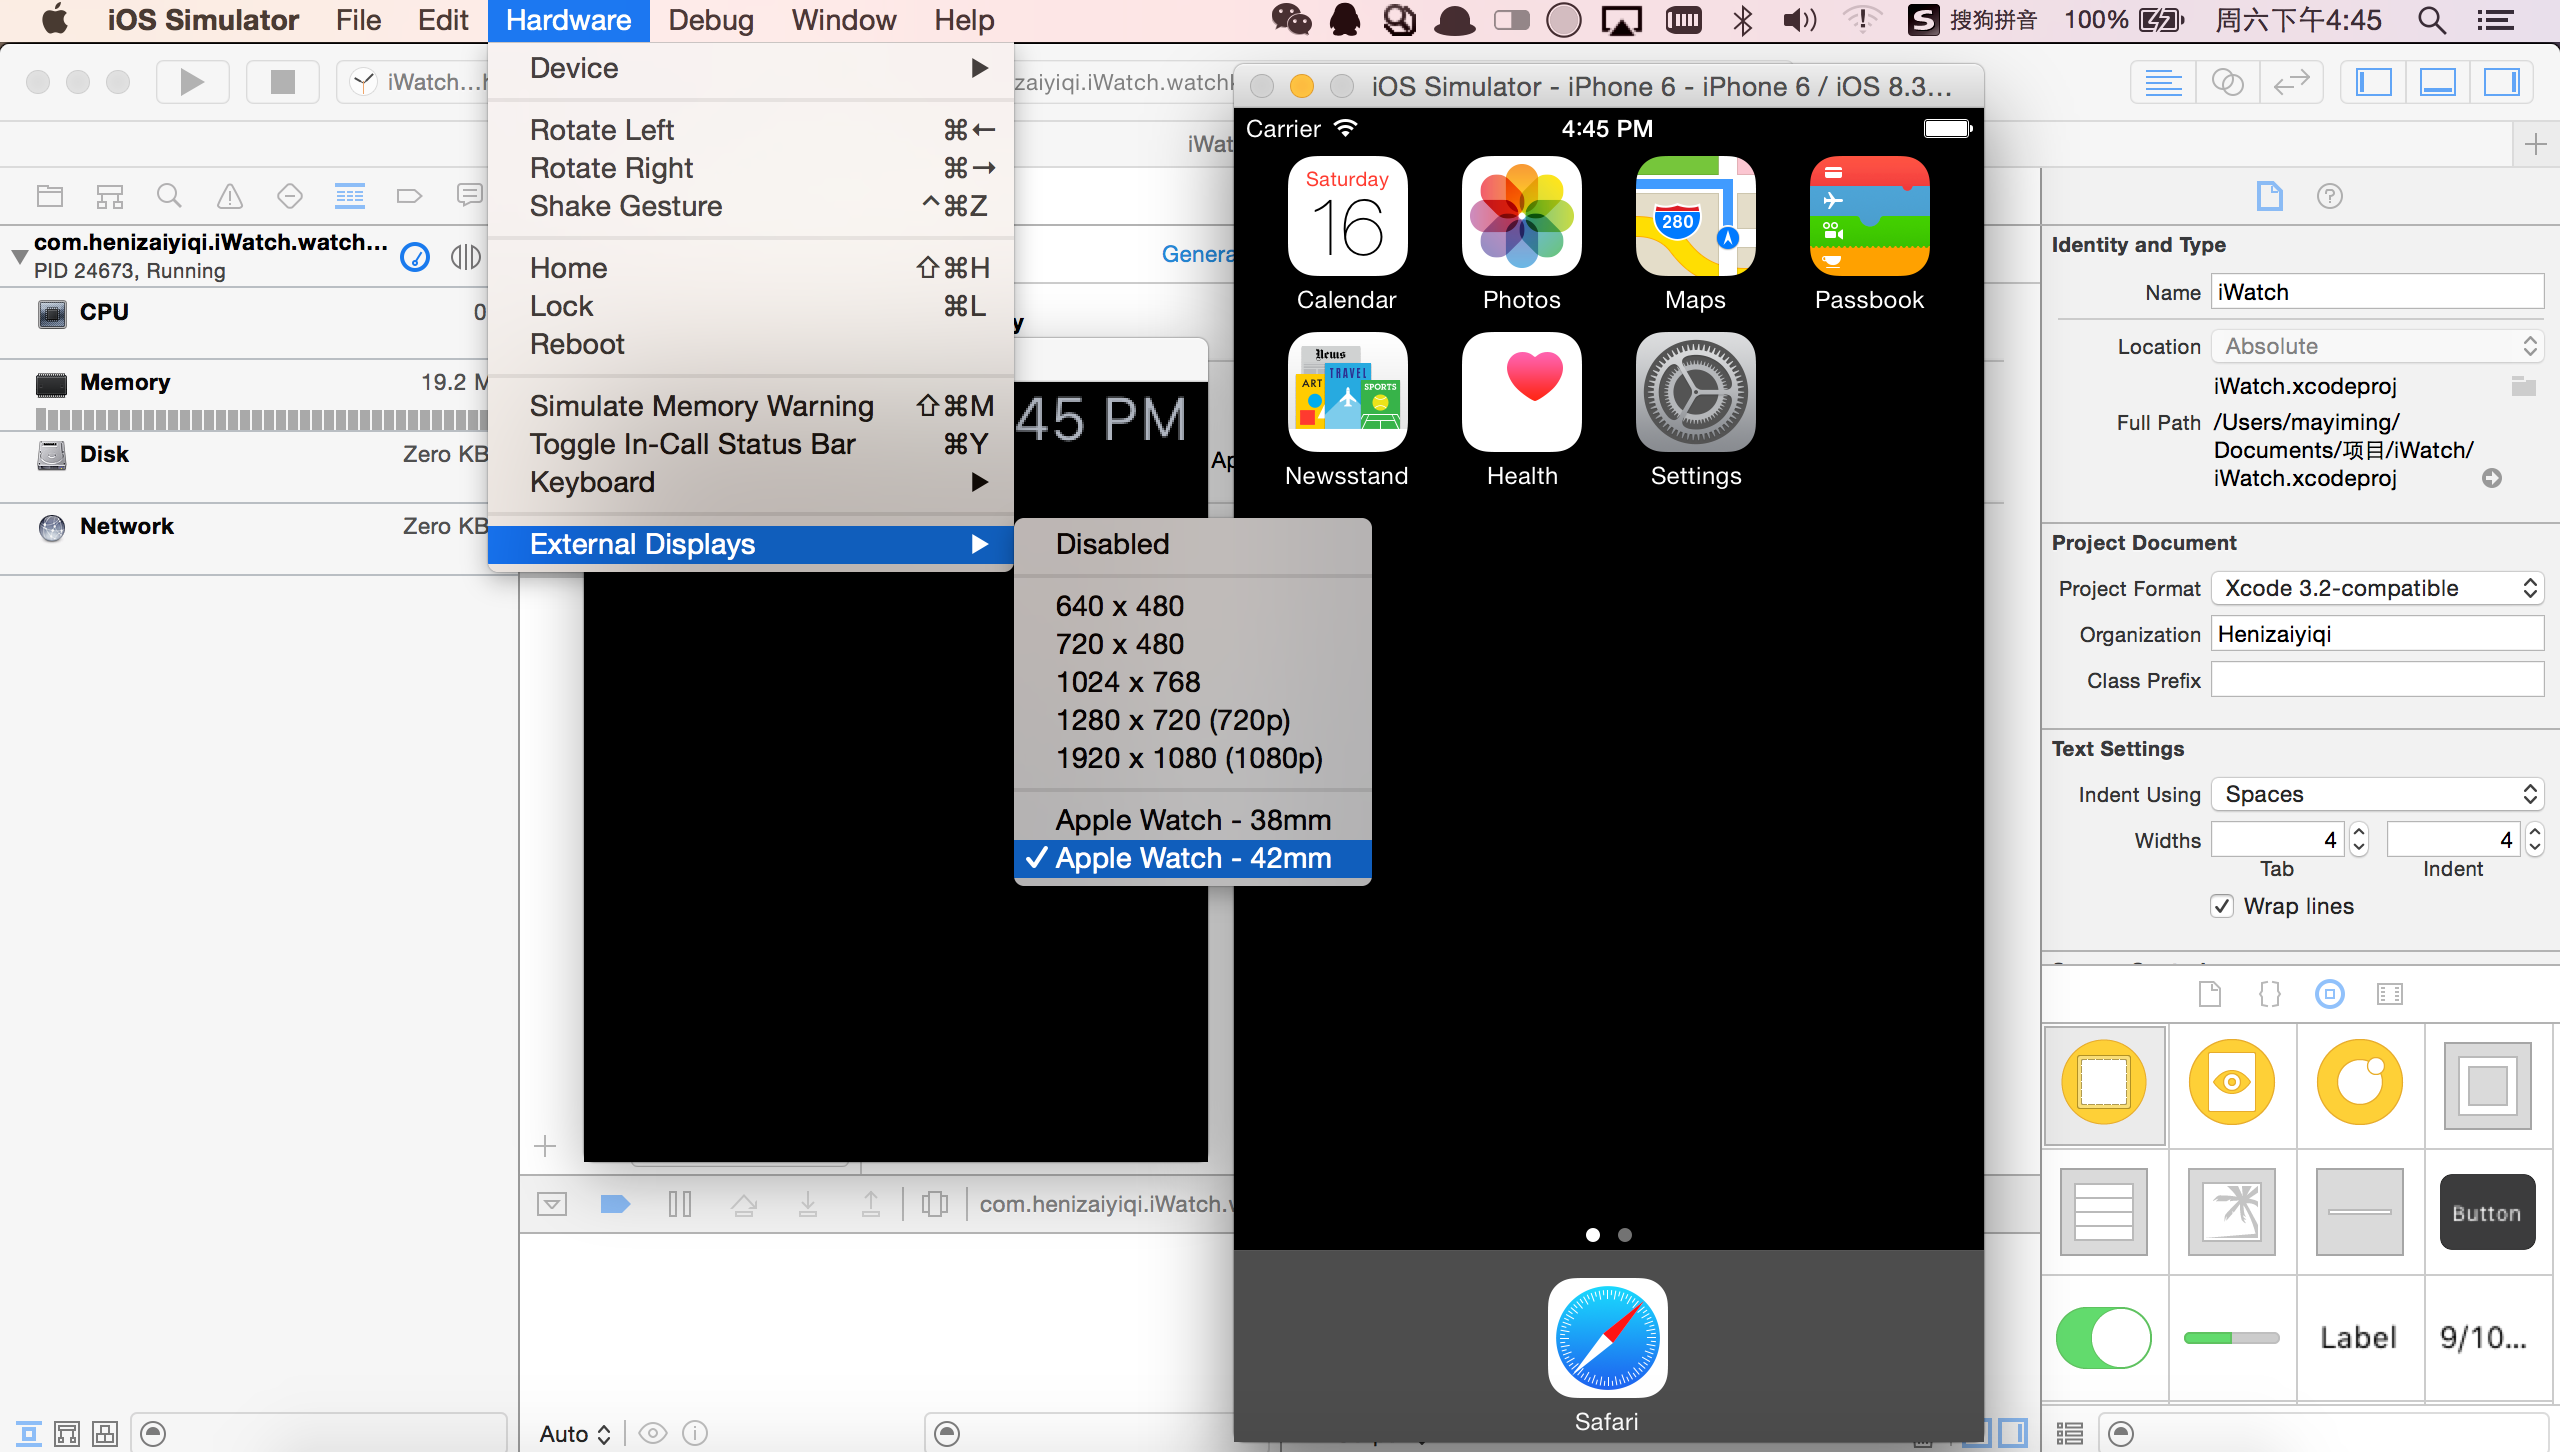Image resolution: width=2560 pixels, height=1452 pixels.
Task: Open the breakpoint navigator icon
Action: click(409, 196)
